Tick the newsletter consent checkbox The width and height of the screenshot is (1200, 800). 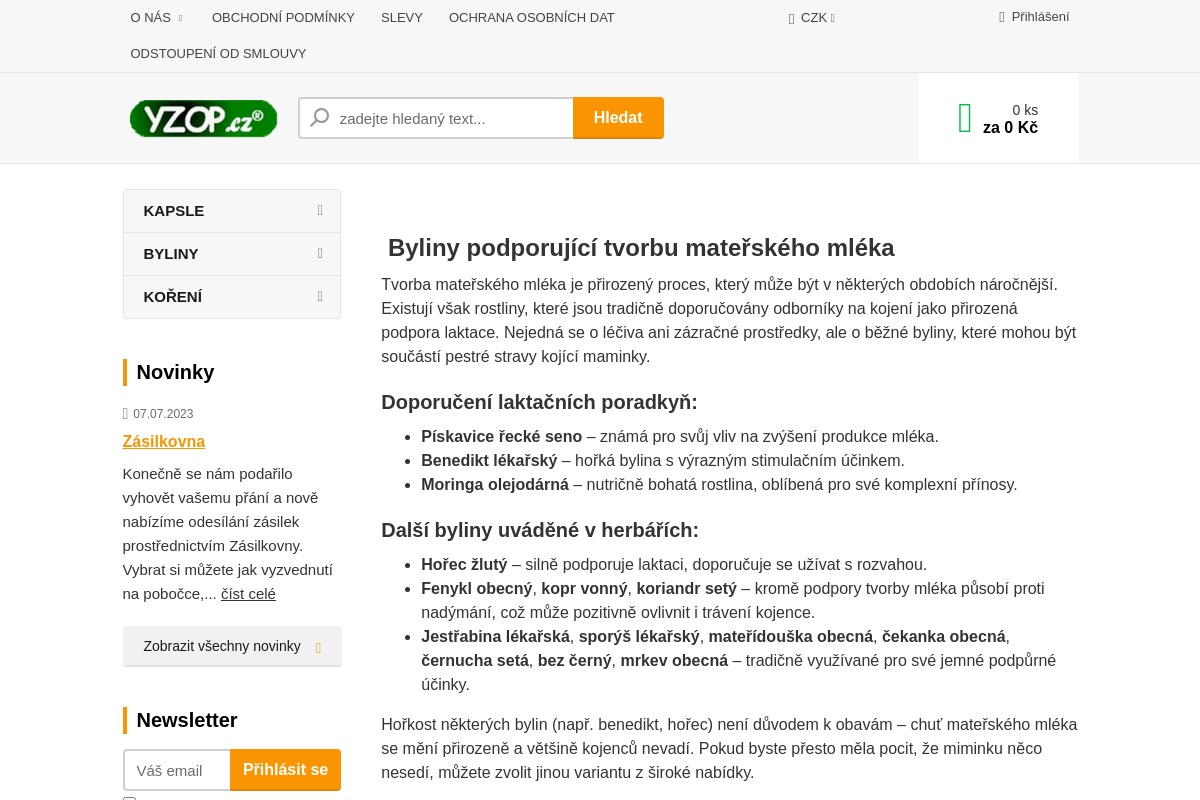(x=128, y=798)
